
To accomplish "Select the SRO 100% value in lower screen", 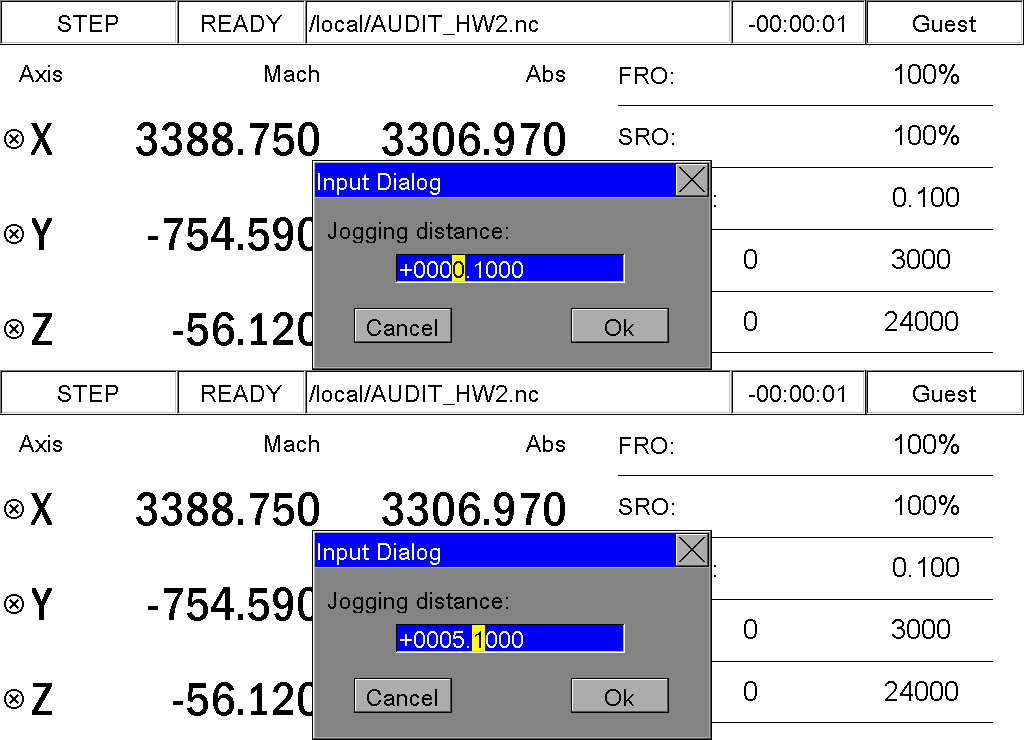I will [926, 506].
